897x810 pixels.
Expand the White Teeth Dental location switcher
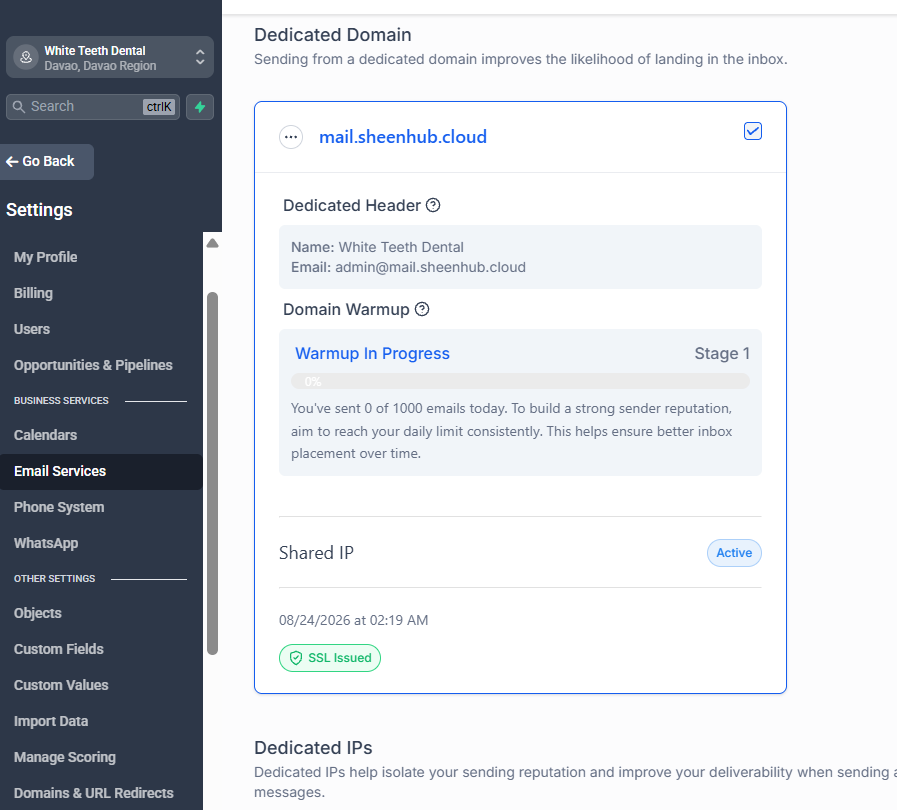110,57
